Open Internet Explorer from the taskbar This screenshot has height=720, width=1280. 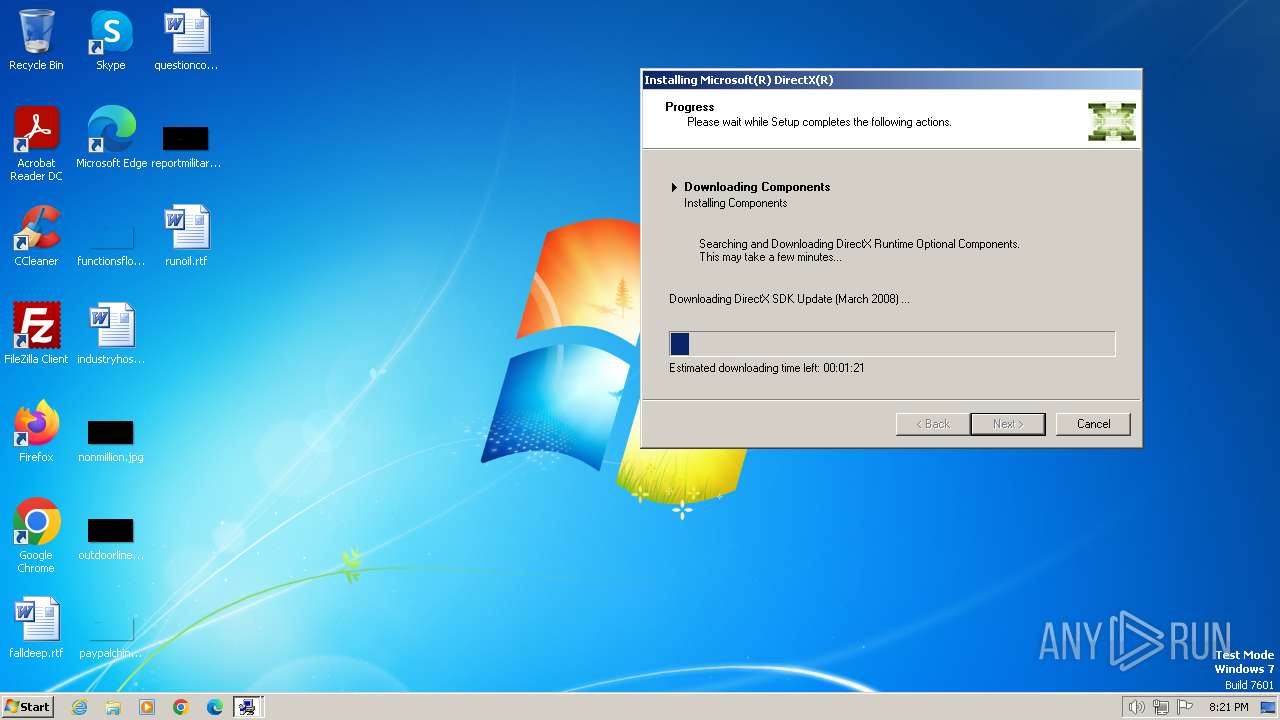[79, 707]
